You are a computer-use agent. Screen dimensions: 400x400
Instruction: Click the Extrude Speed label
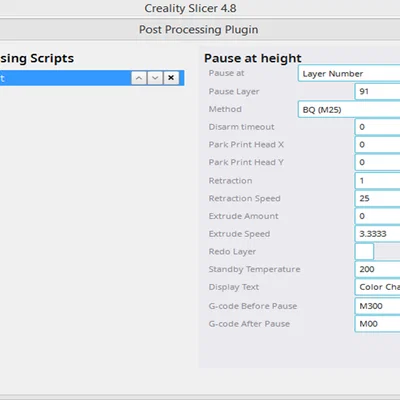coord(239,234)
